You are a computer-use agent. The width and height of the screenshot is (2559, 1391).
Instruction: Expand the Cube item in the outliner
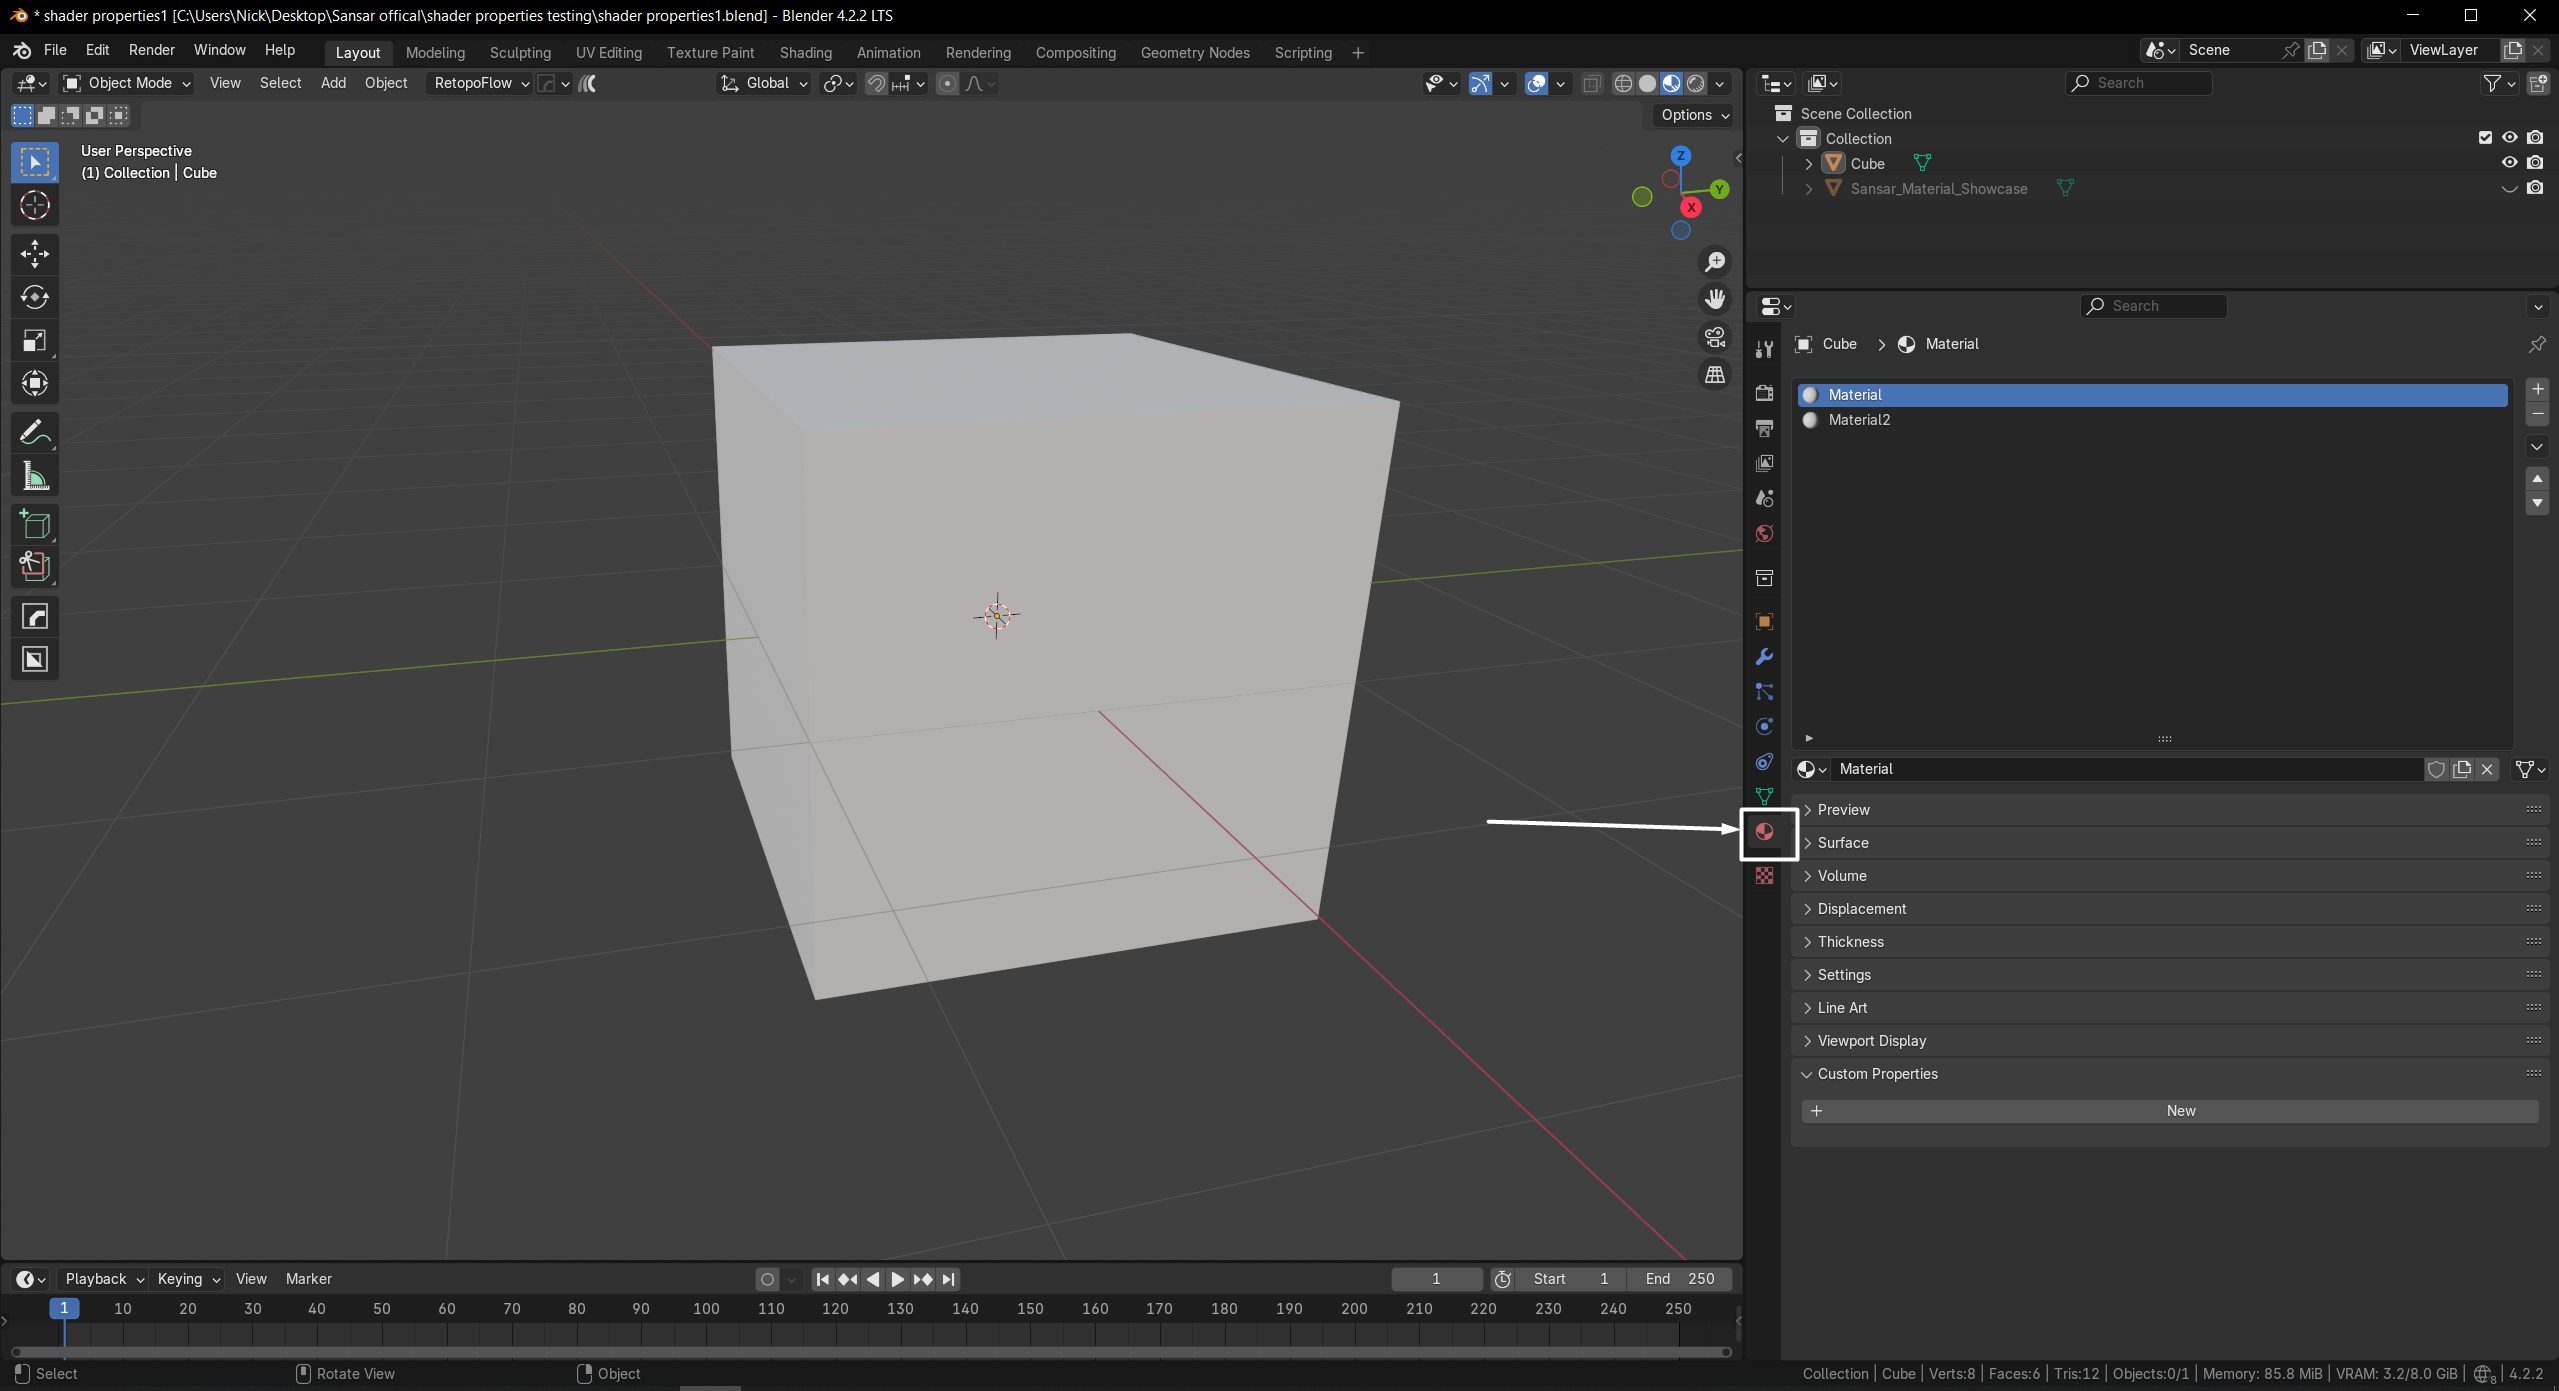pos(1808,164)
